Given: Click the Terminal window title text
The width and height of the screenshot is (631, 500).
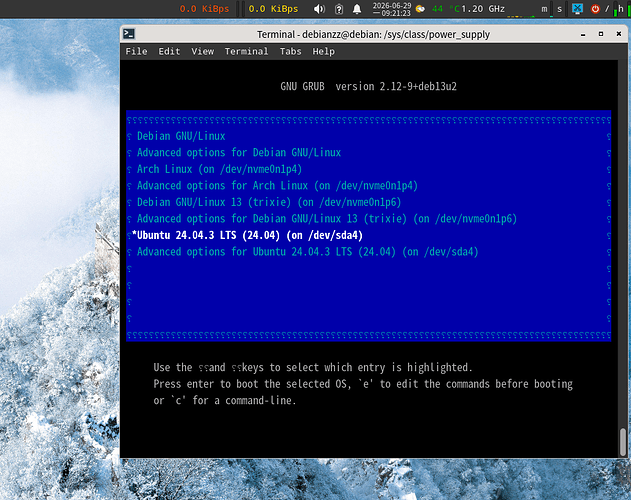Looking at the screenshot, I should coord(373,34).
